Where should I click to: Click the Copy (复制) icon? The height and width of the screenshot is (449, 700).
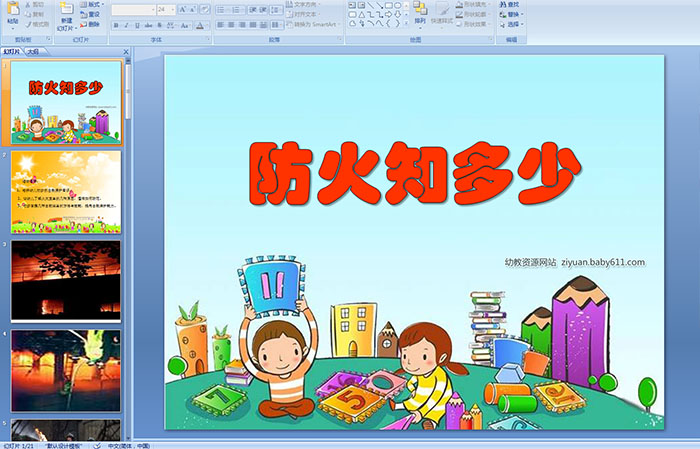[x=29, y=14]
